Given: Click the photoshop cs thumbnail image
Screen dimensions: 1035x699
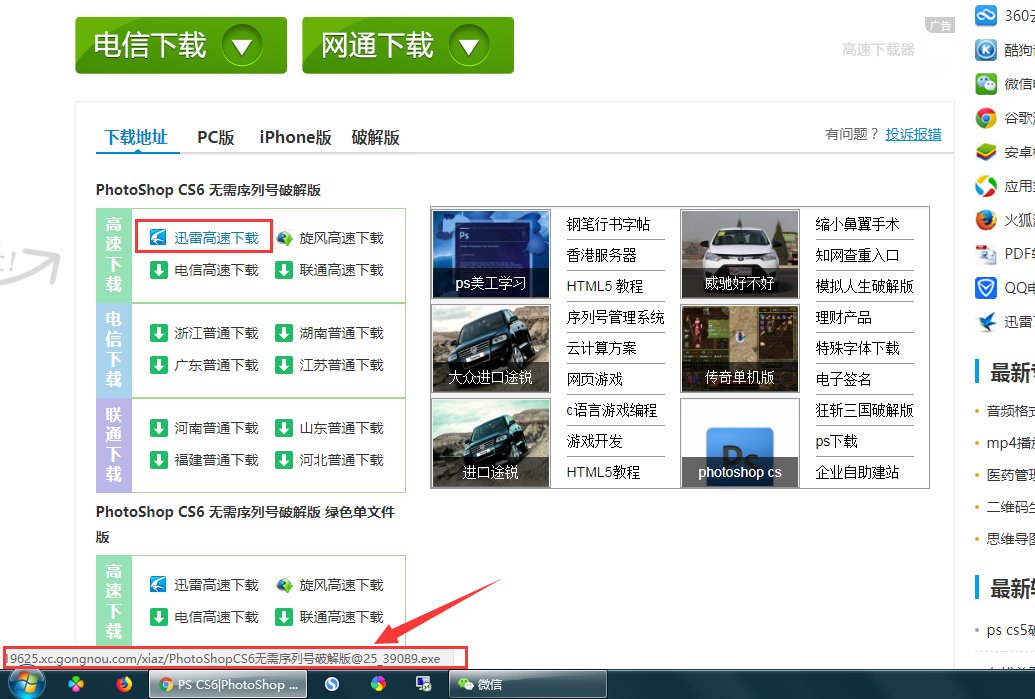Looking at the screenshot, I should click(x=739, y=442).
